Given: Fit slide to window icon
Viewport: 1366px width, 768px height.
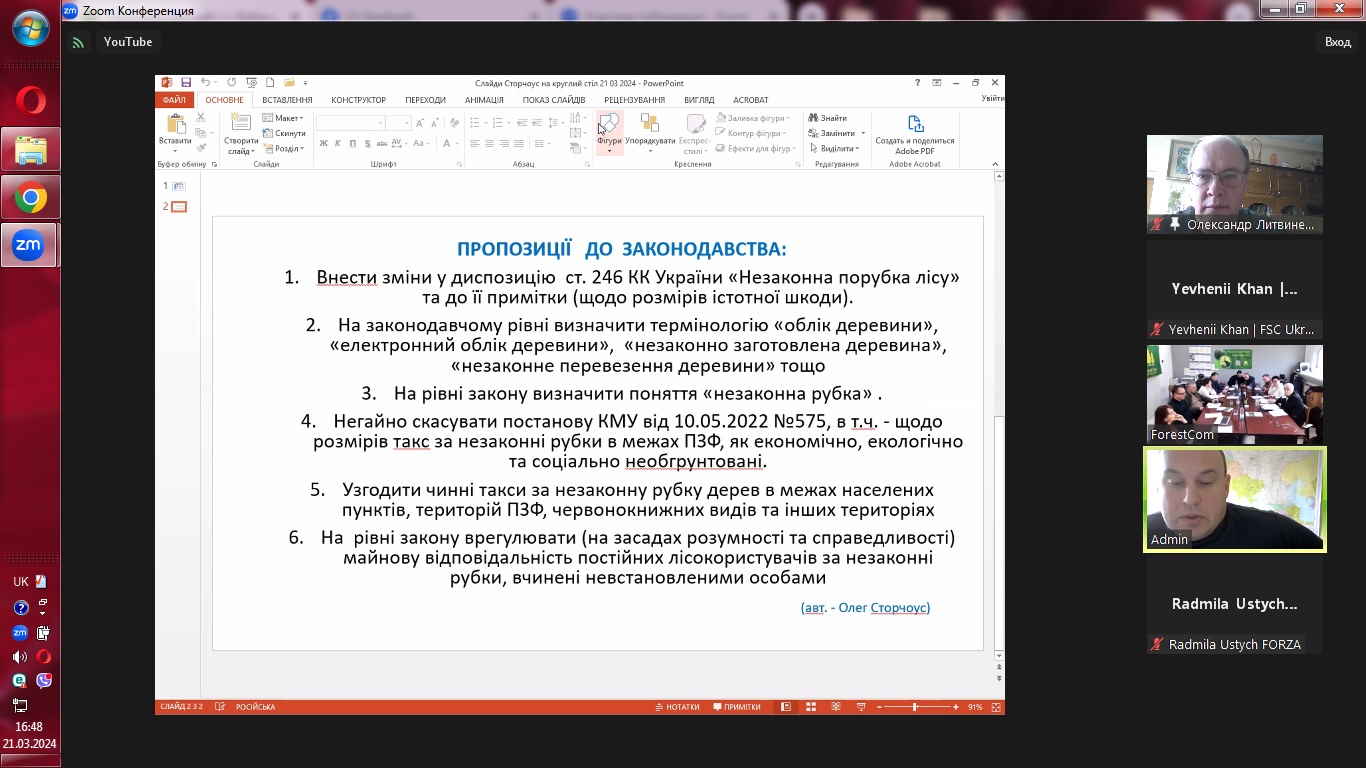Looking at the screenshot, I should click(x=995, y=707).
